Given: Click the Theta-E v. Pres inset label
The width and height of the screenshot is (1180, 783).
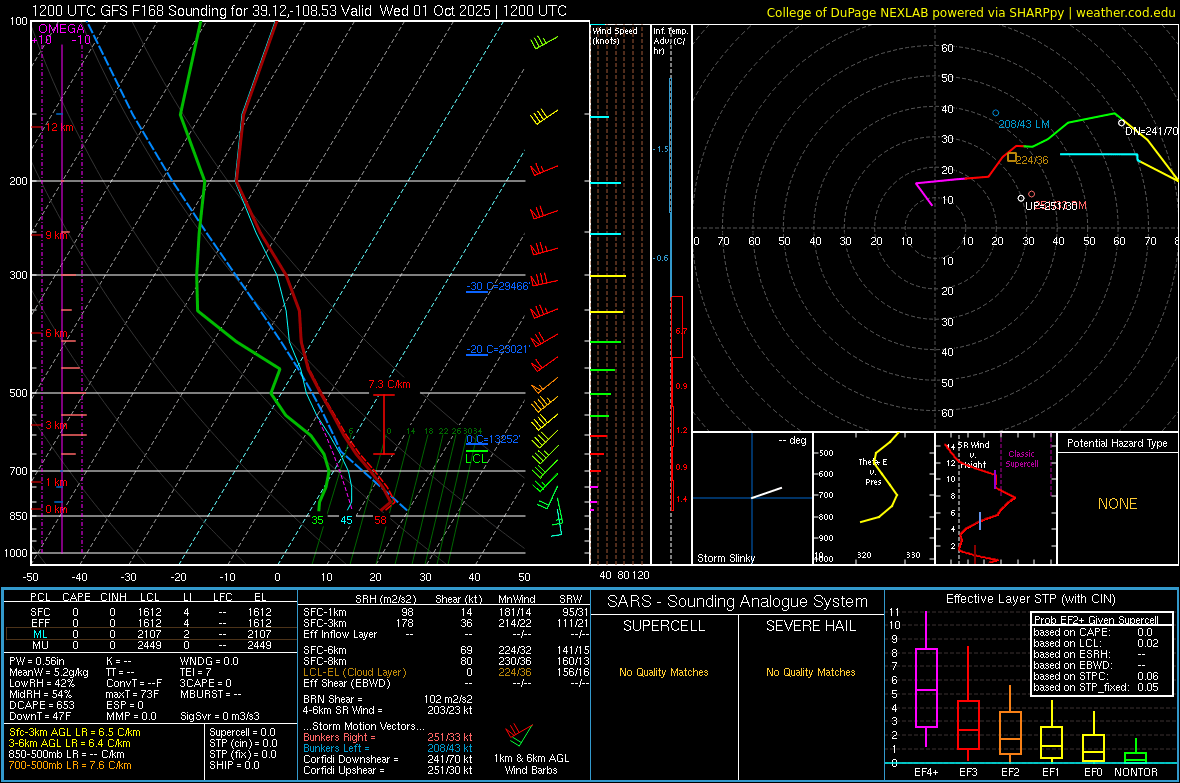Looking at the screenshot, I should point(873,472).
